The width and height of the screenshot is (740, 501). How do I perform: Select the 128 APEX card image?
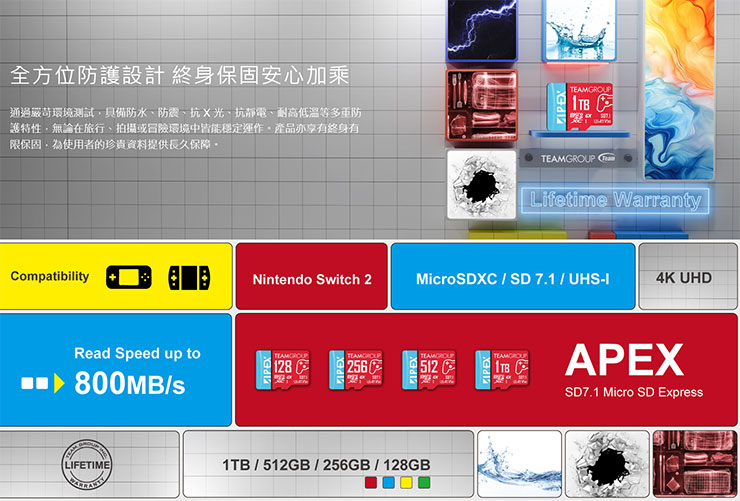pos(283,370)
